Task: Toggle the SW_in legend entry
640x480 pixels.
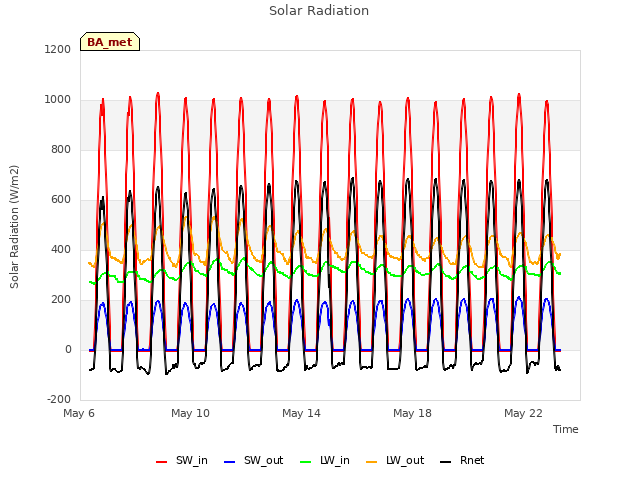Action: point(182,461)
